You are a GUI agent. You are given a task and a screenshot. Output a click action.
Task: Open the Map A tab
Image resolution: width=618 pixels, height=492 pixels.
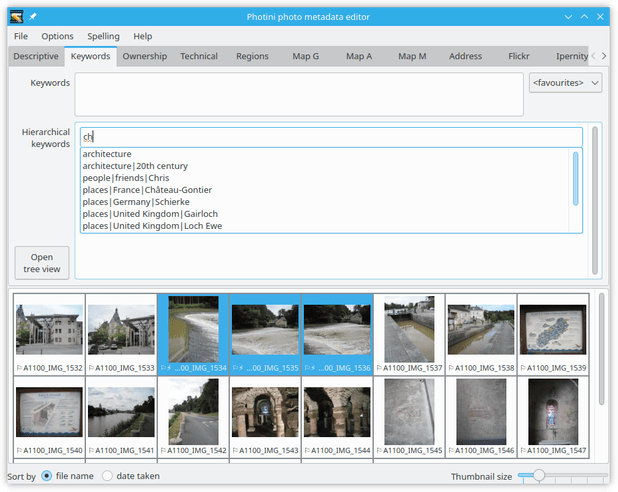[359, 56]
